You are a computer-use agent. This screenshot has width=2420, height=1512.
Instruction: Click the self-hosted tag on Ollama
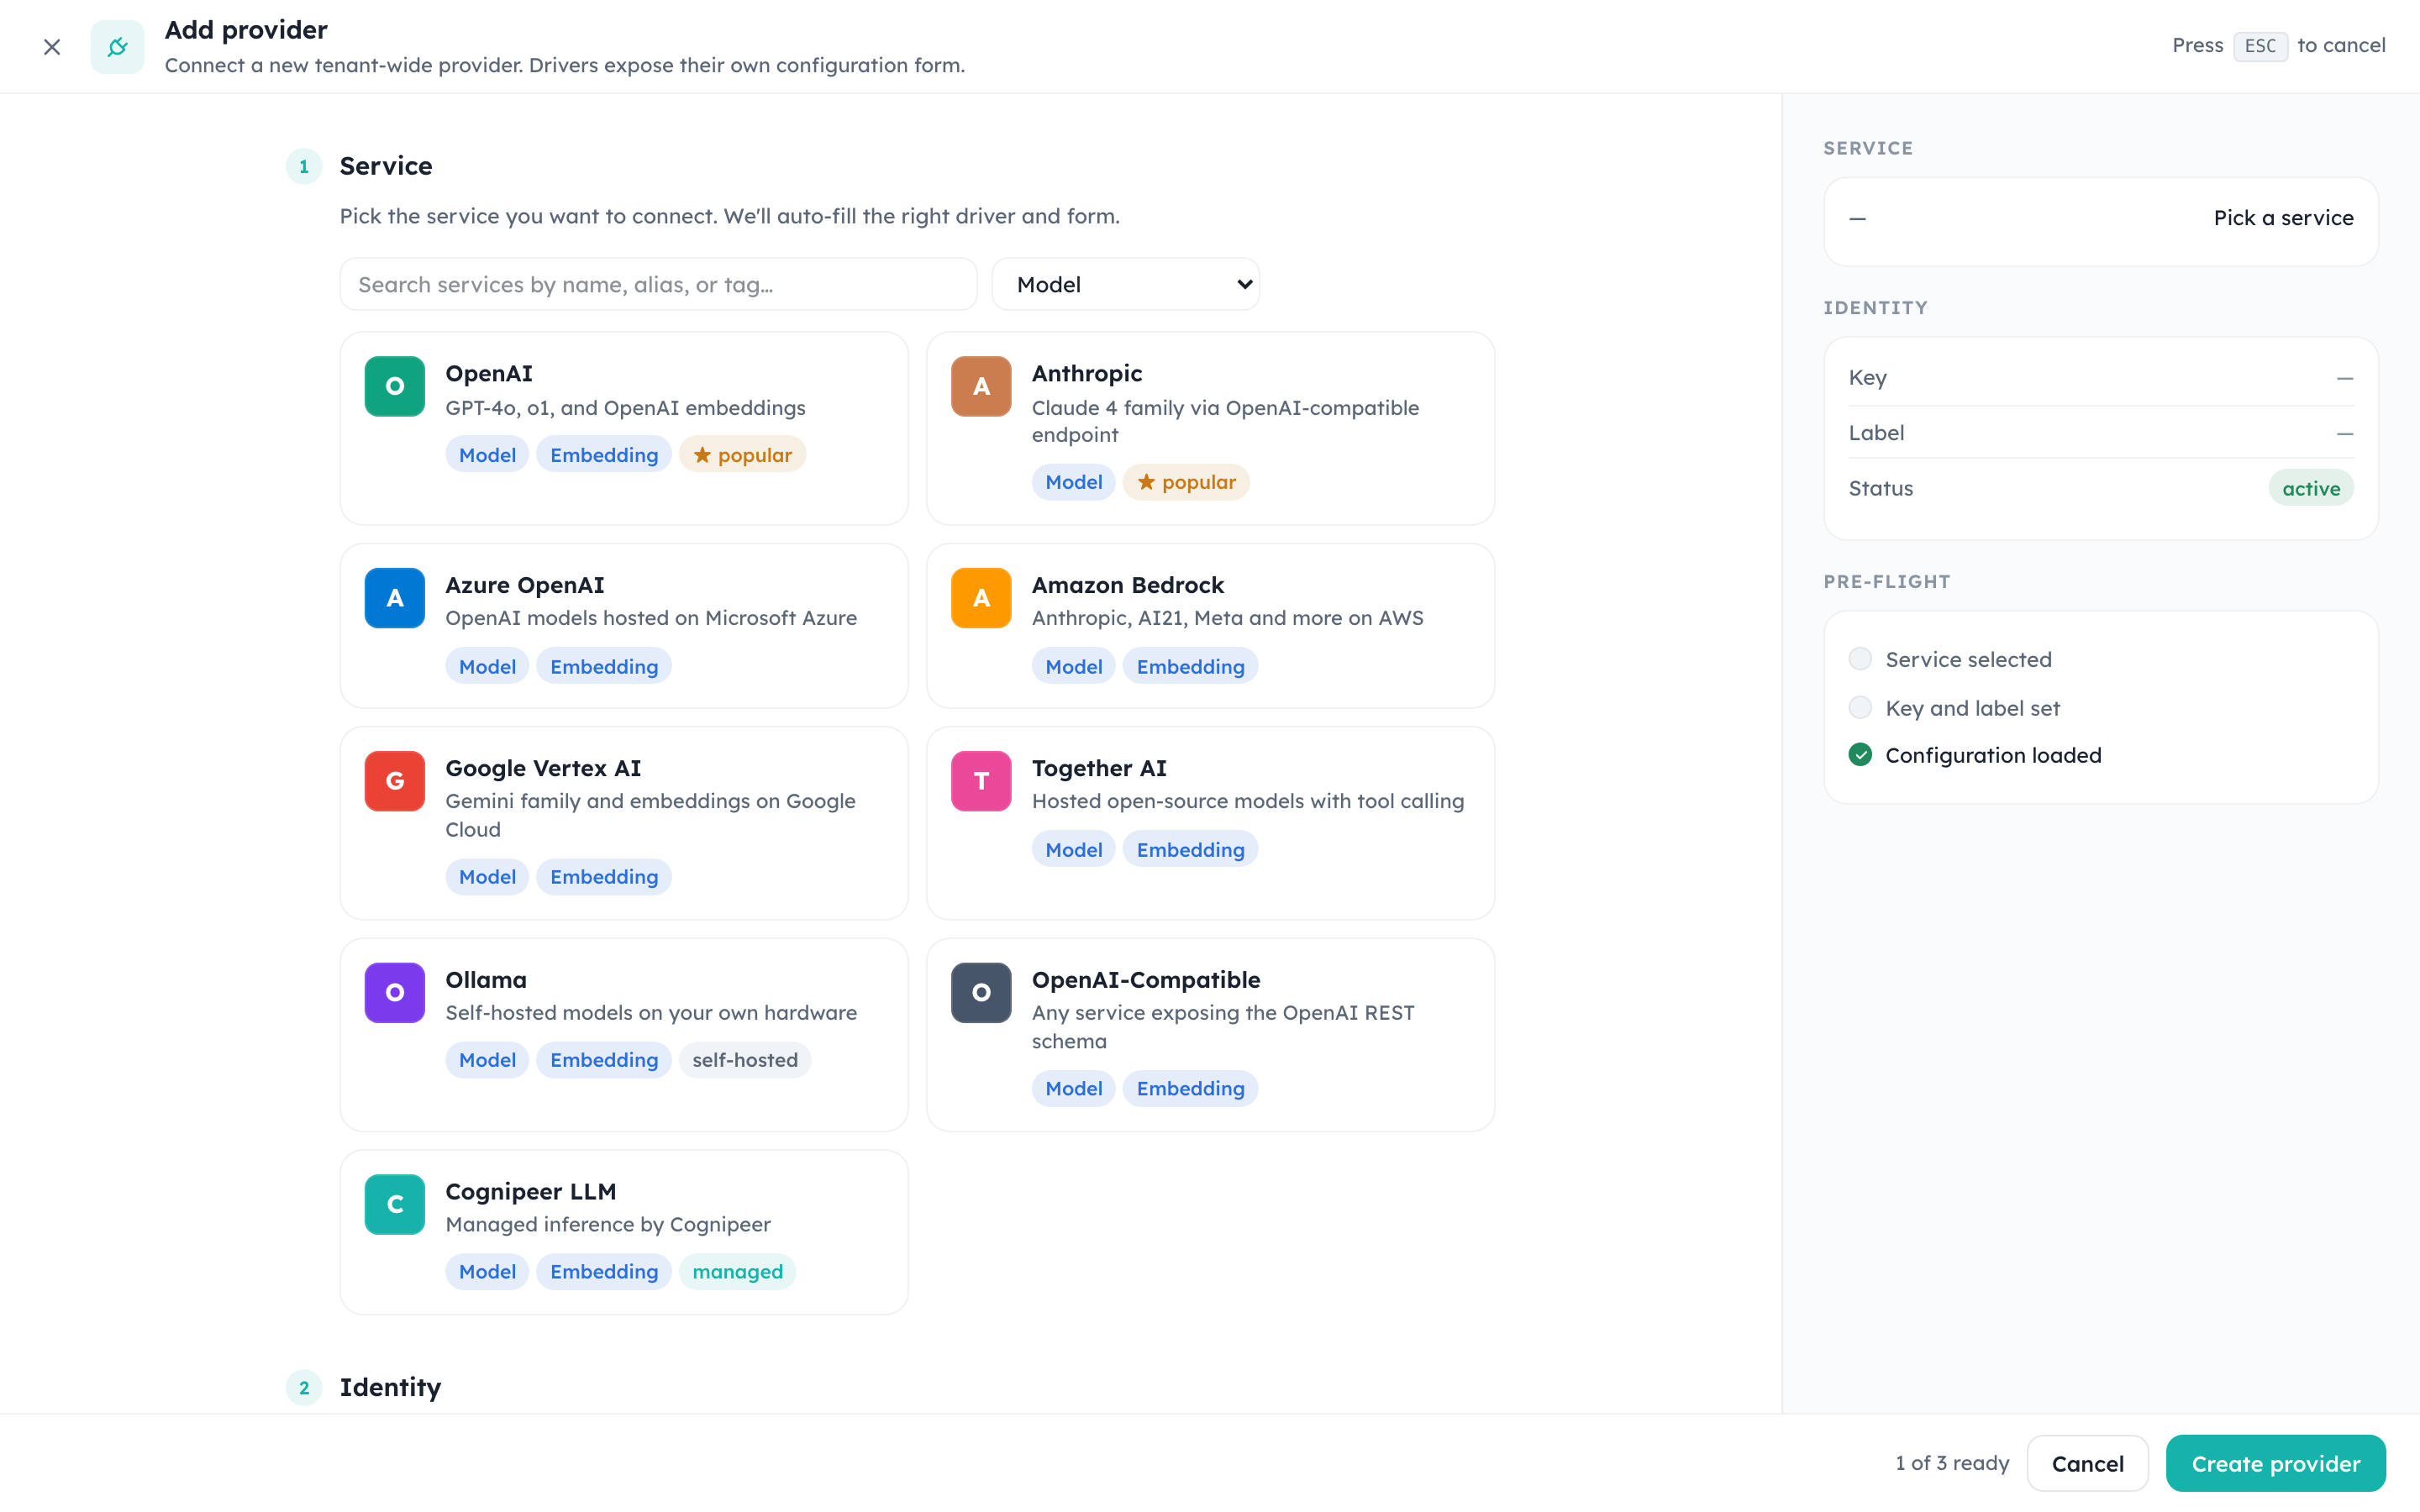coord(745,1060)
